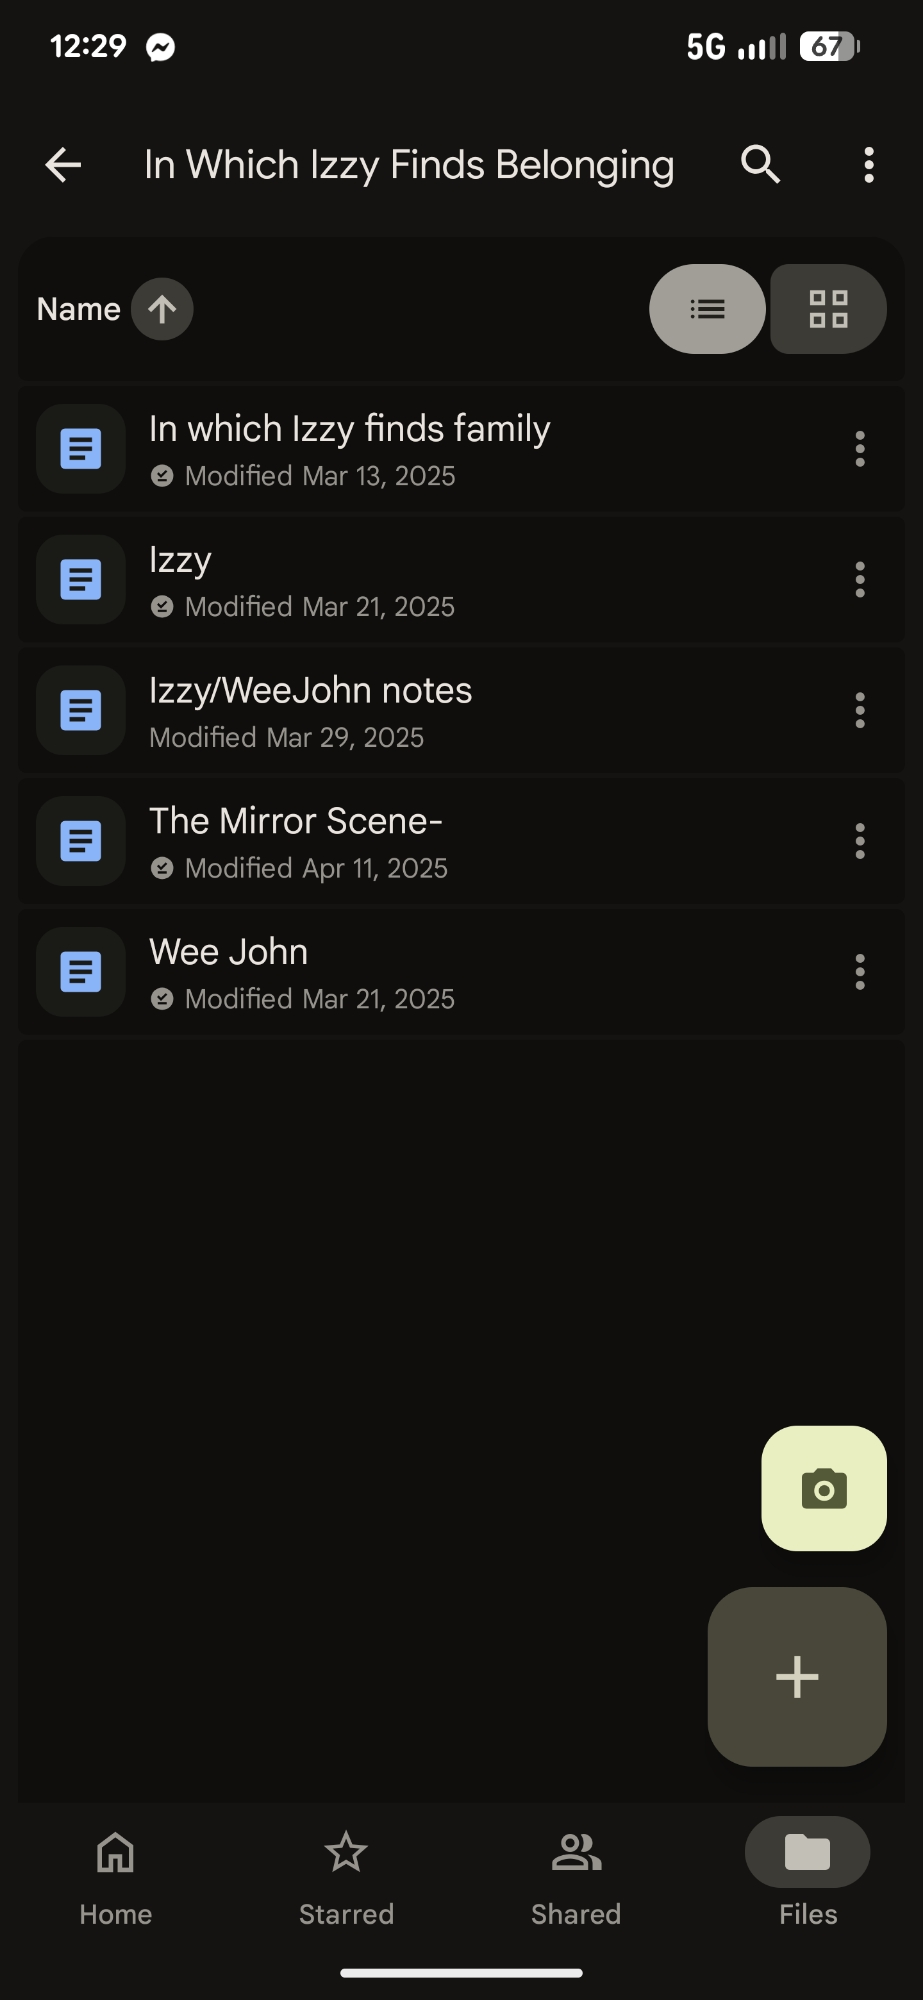Click the Name sort label

click(x=78, y=309)
